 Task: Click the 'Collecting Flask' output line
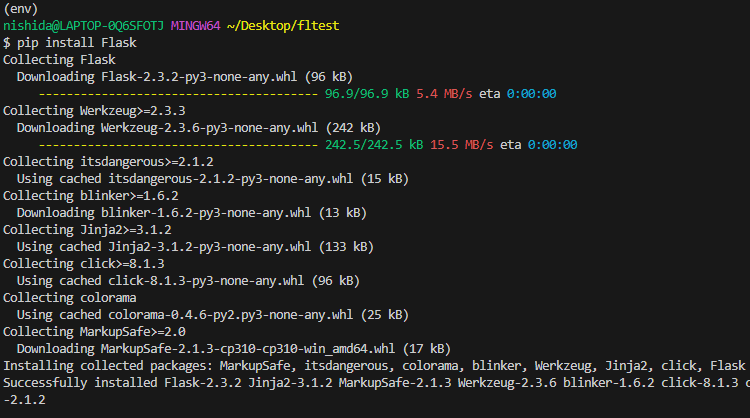(x=59, y=60)
